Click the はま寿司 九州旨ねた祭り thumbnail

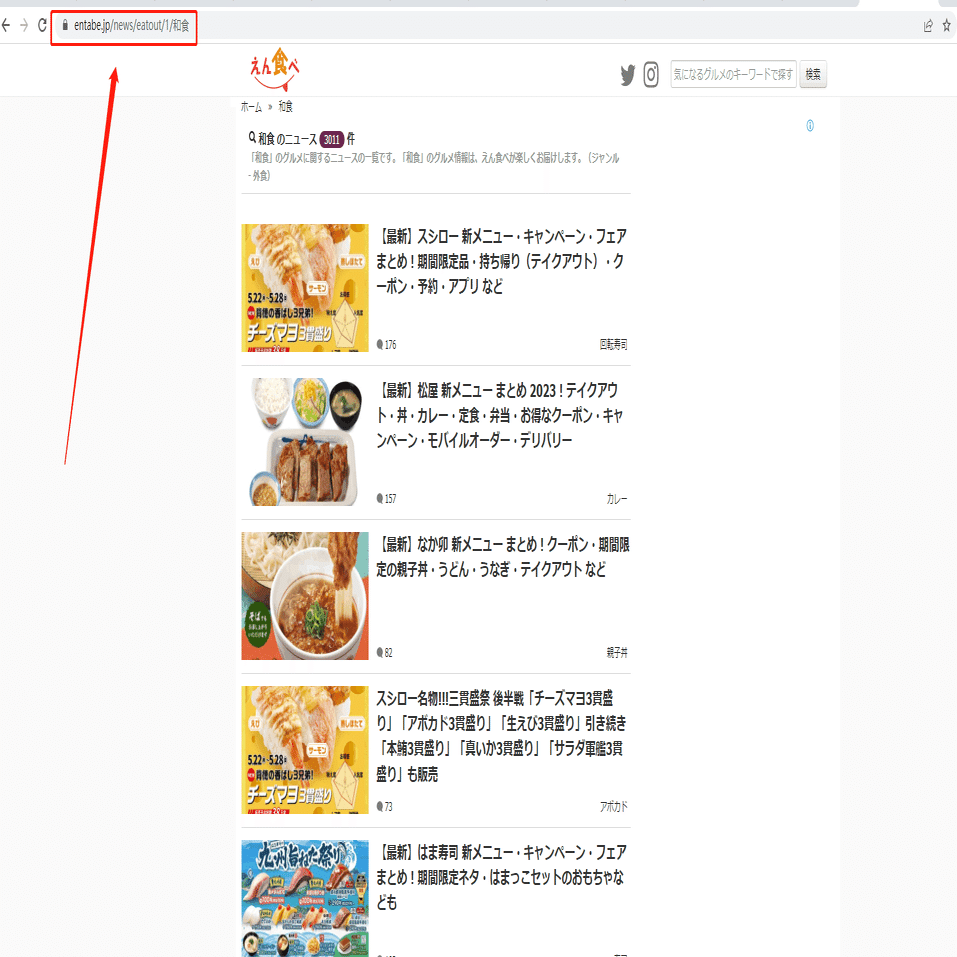tap(305, 898)
